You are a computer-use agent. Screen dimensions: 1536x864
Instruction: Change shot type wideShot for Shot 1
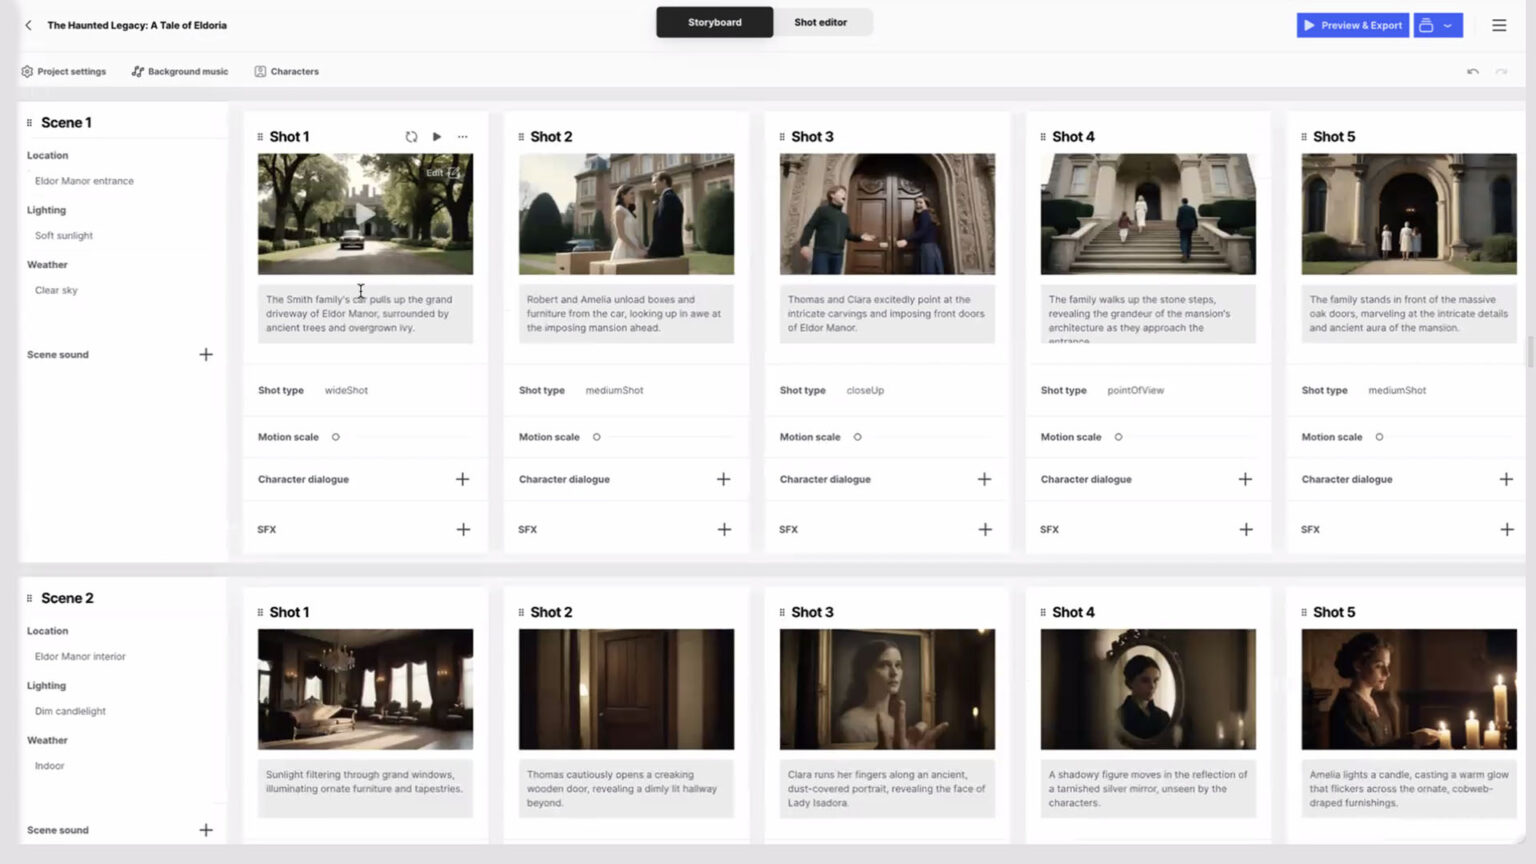346,391
